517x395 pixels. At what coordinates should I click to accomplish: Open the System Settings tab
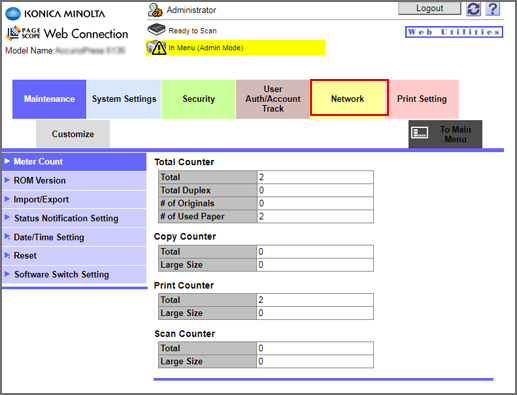[124, 99]
